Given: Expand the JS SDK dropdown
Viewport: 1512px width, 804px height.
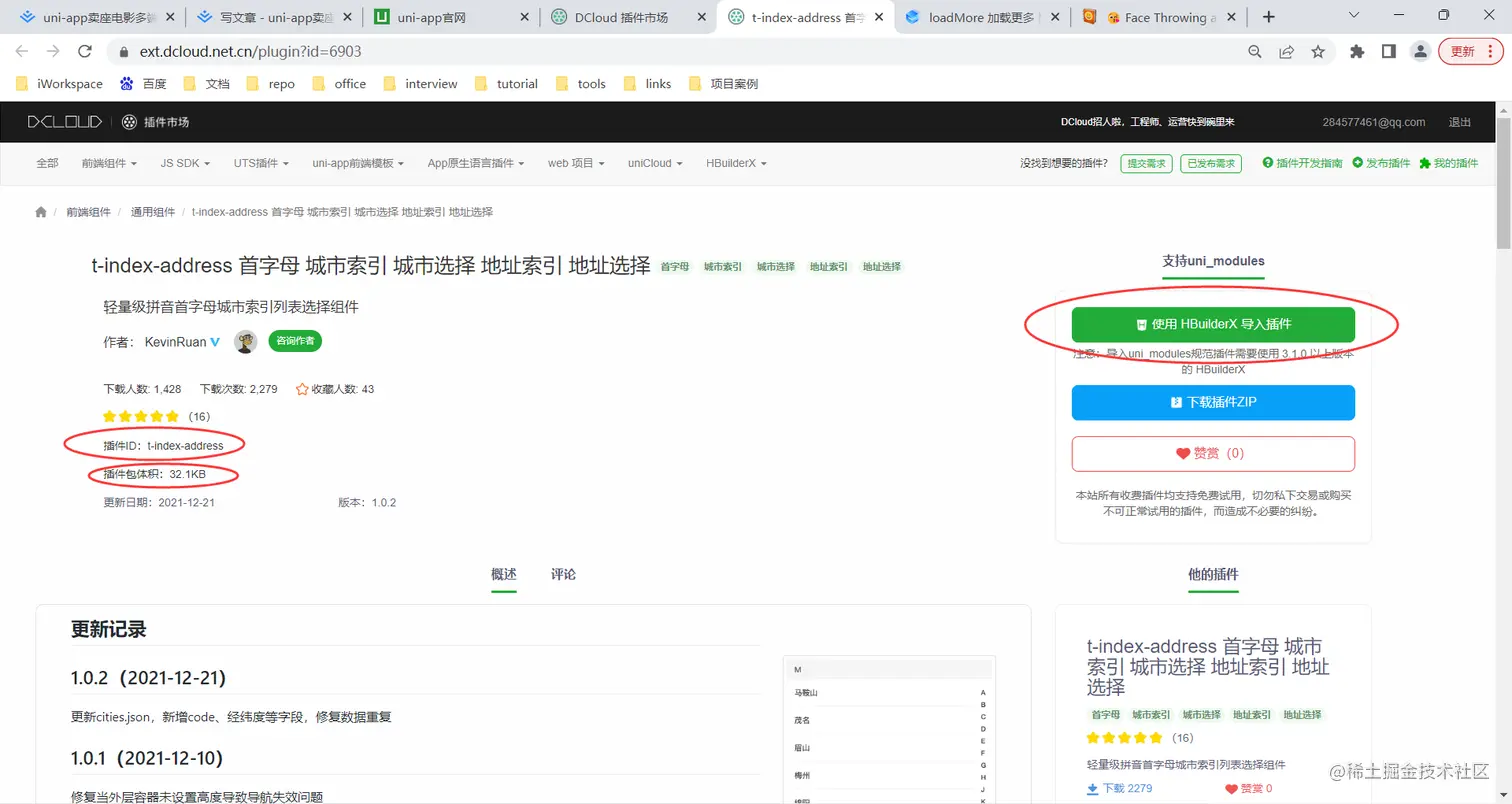Looking at the screenshot, I should (x=186, y=163).
